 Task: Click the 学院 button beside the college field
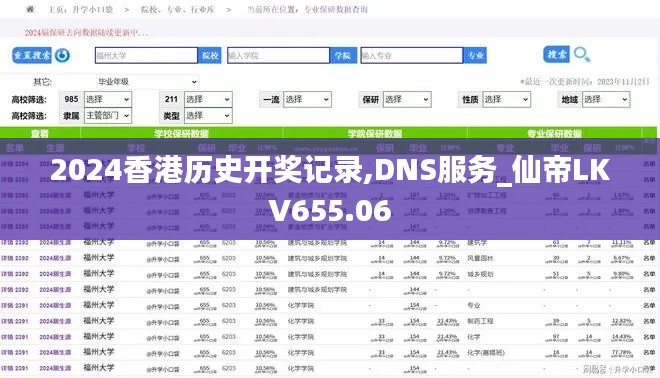tap(343, 56)
